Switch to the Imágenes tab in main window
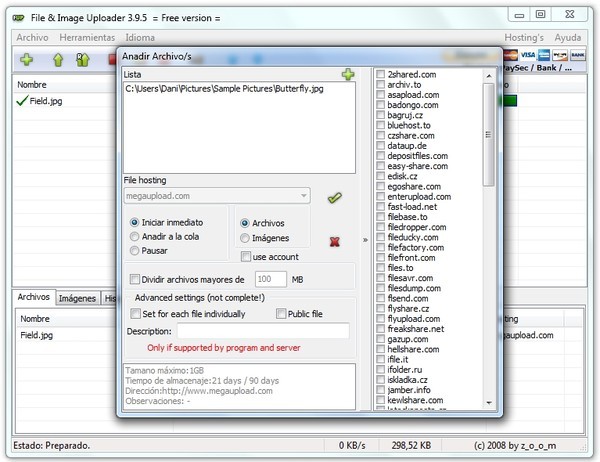600x462 pixels. pos(77,298)
